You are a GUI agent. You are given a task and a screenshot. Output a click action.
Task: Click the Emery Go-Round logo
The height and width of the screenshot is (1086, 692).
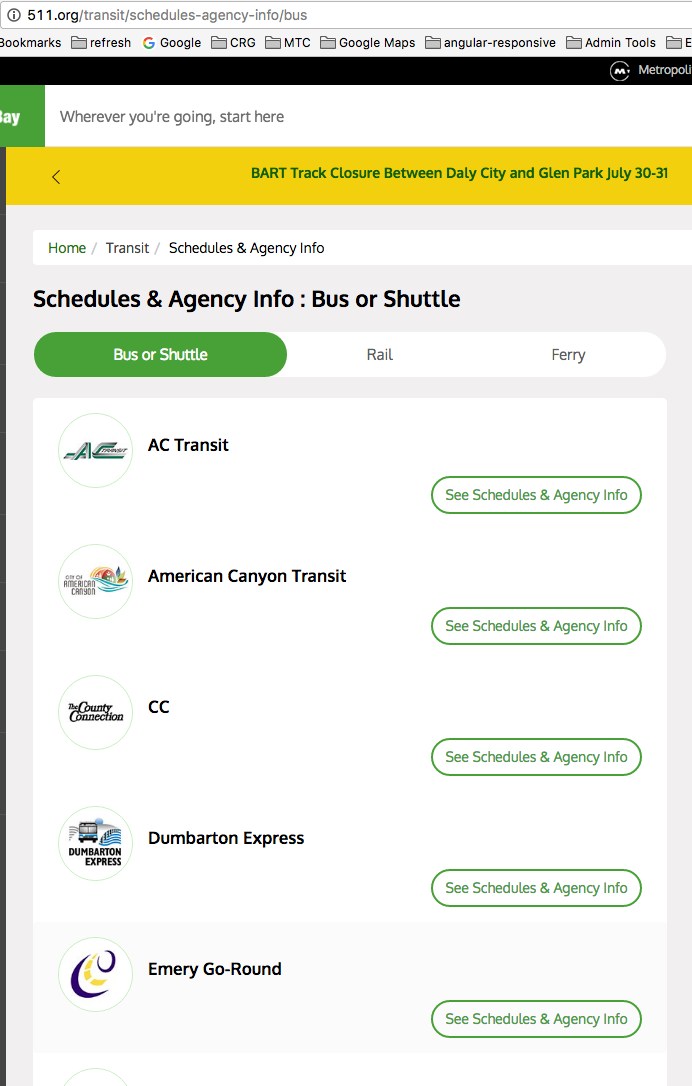point(96,974)
